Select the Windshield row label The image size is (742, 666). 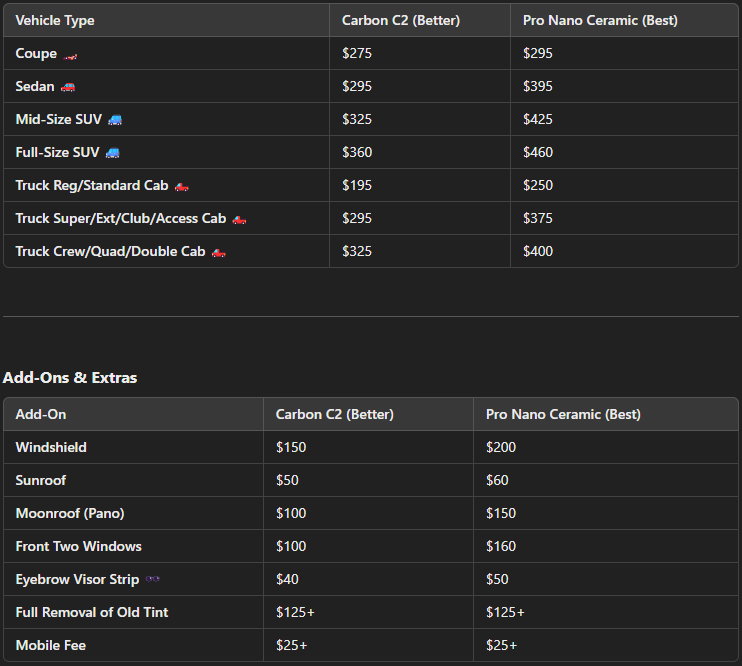point(51,447)
